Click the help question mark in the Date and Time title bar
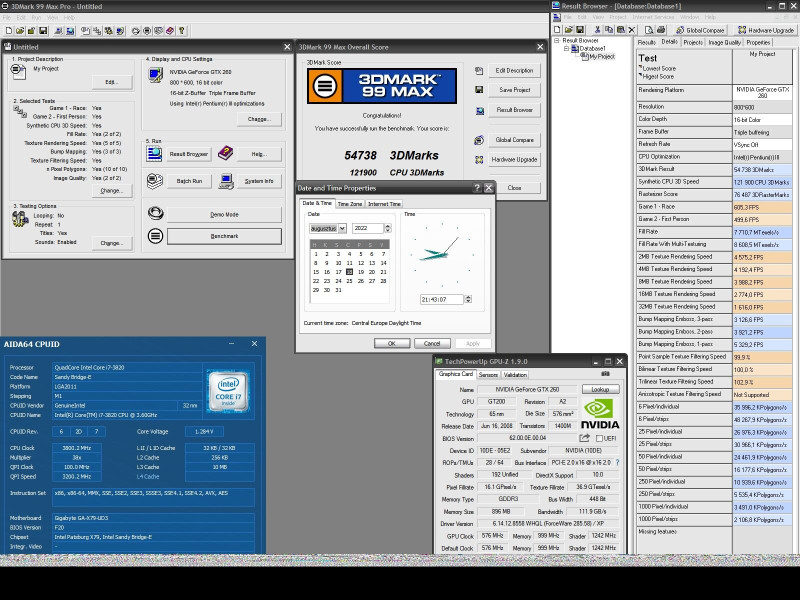 pos(477,188)
